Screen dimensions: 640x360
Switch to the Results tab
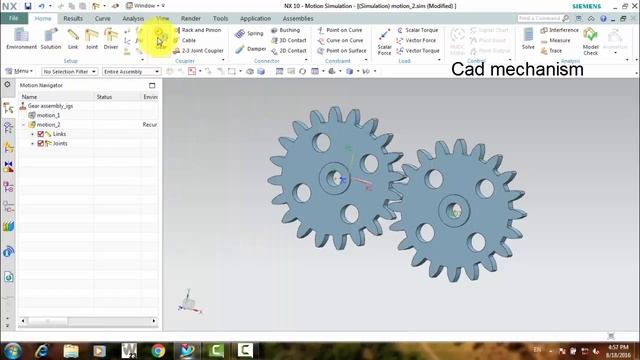pos(73,18)
